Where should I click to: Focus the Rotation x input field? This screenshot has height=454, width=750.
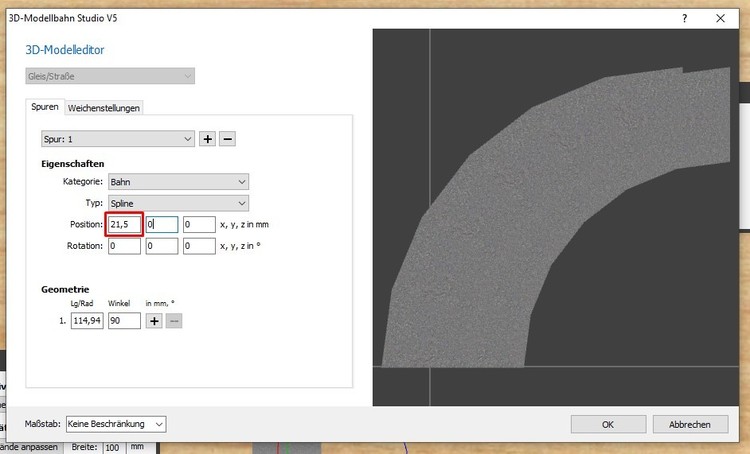click(124, 246)
